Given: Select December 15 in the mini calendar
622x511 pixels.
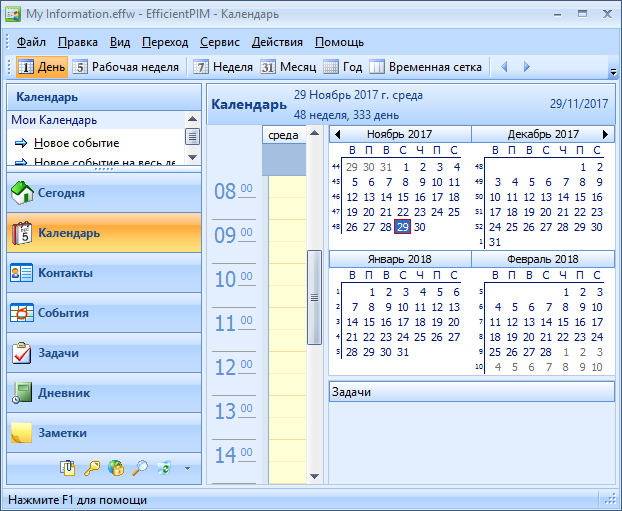Looking at the screenshot, I should pyautogui.click(x=579, y=197).
